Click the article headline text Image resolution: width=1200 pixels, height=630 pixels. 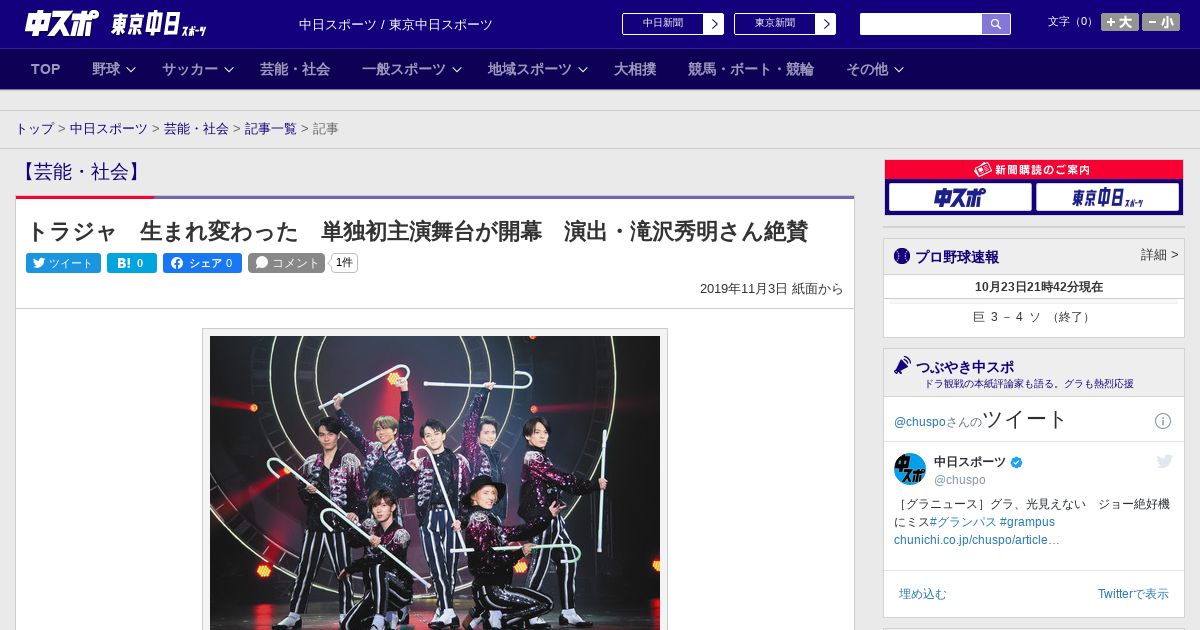point(417,231)
